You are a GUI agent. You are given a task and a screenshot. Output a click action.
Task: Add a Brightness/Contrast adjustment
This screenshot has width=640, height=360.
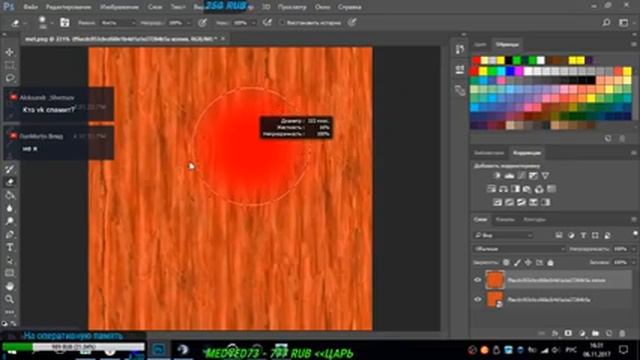497,176
